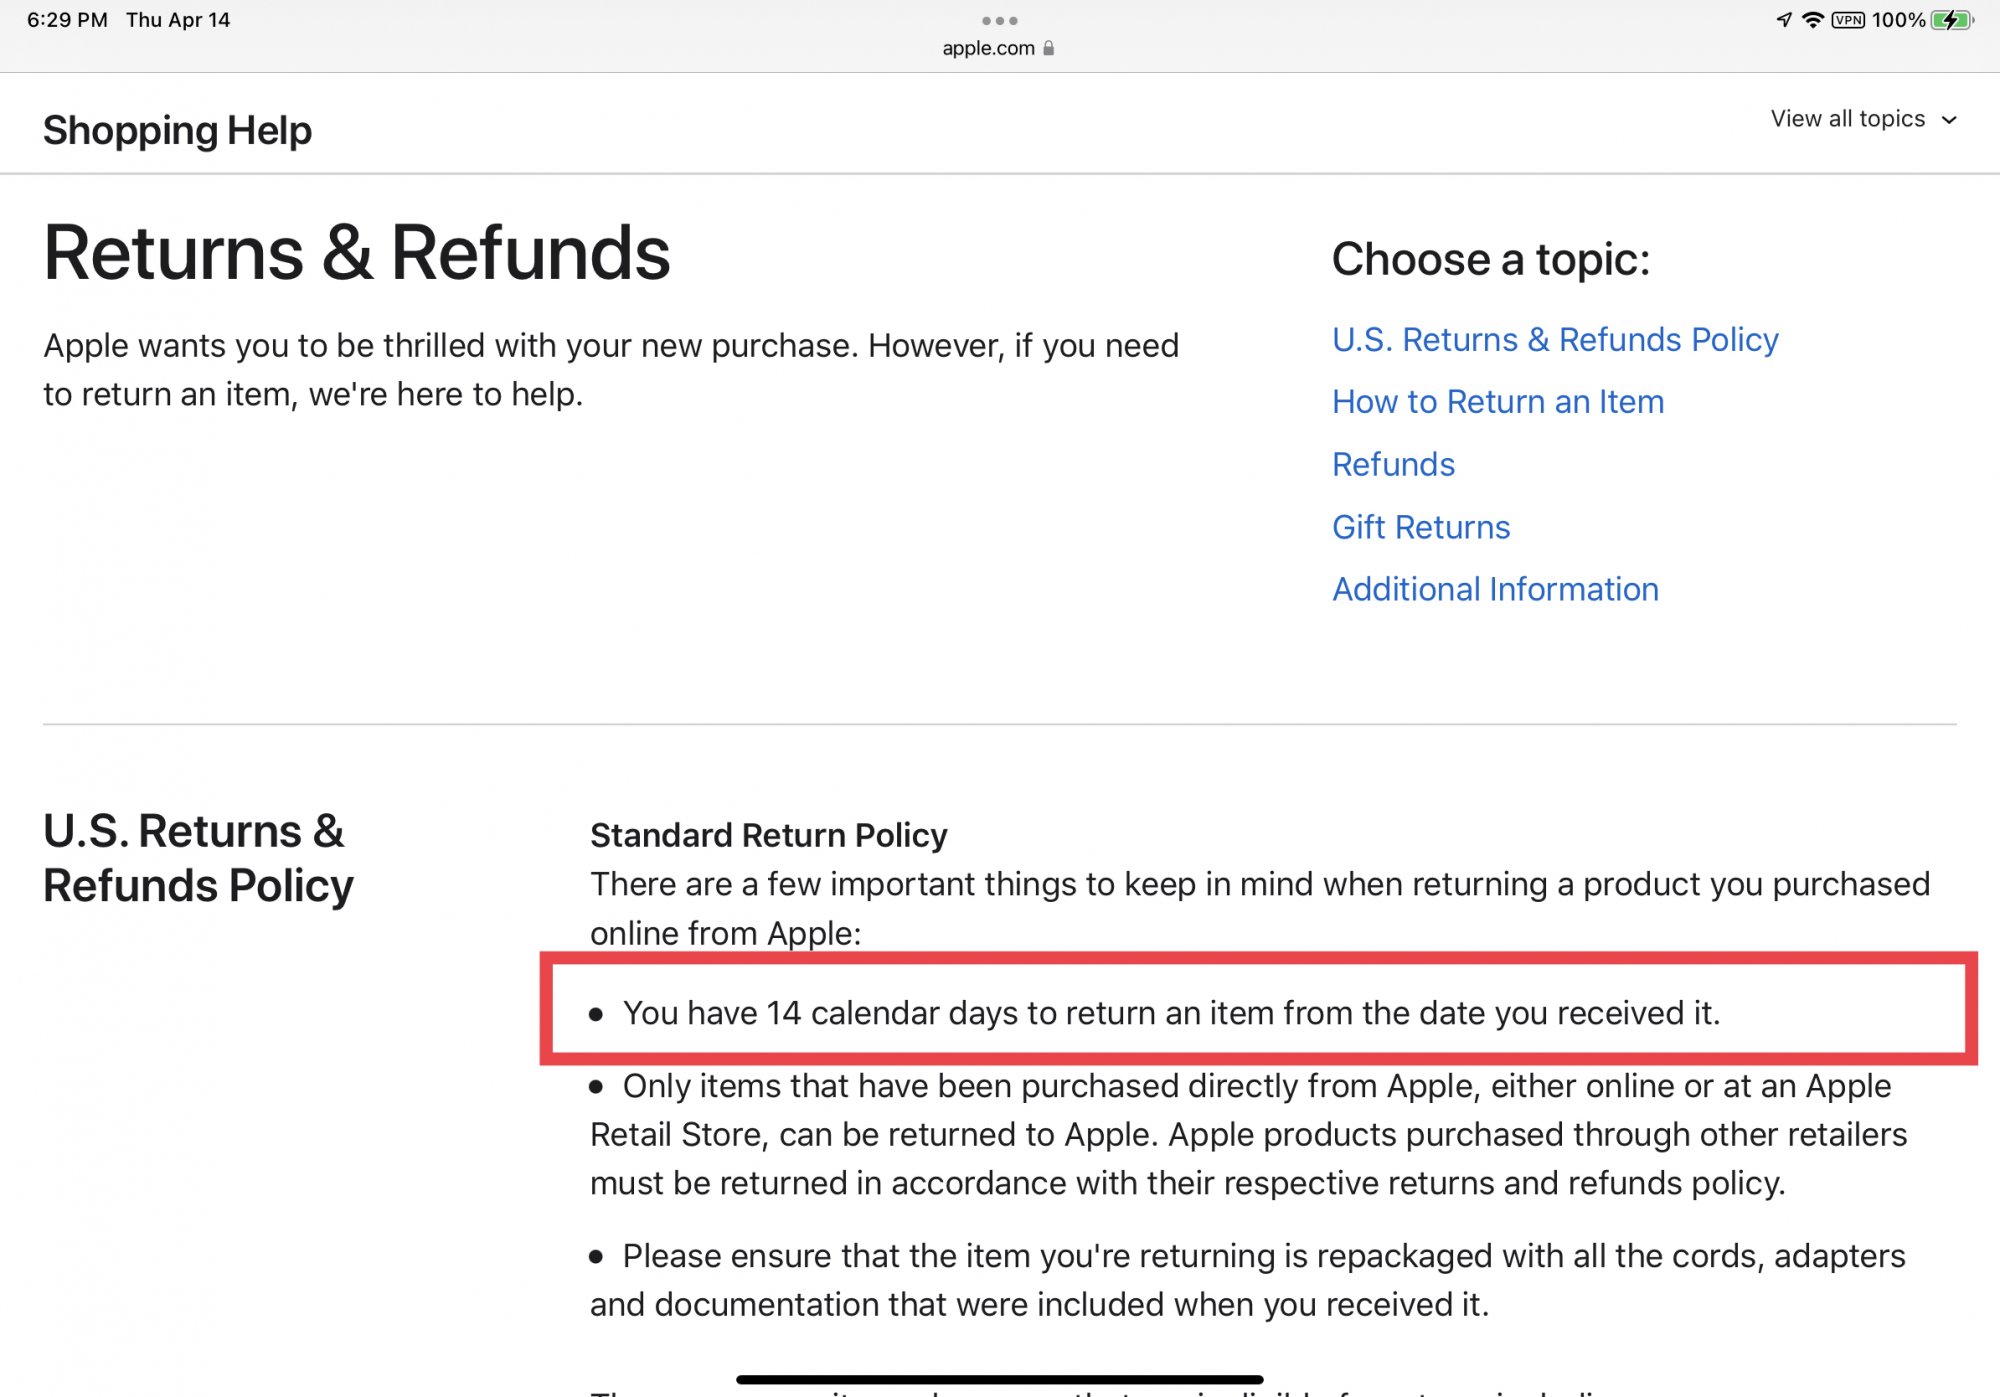
Task: Tap the battery charging icon
Action: pos(1951,20)
